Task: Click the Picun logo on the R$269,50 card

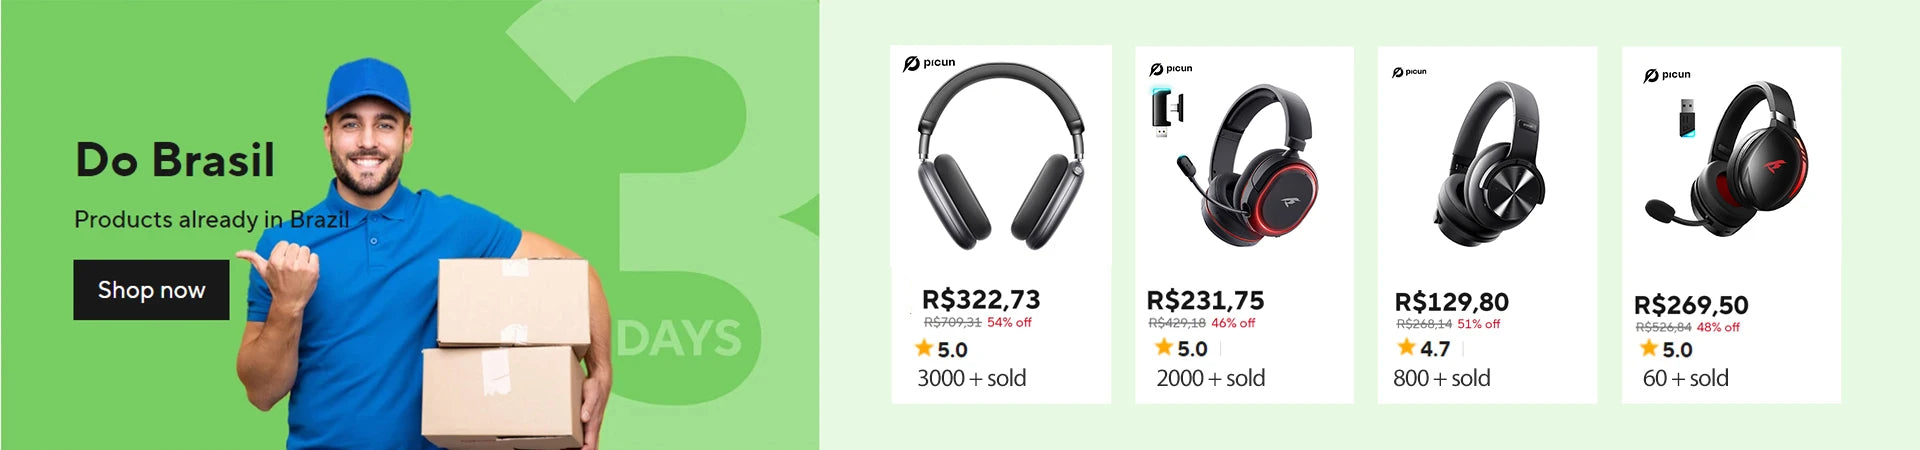Action: click(1668, 75)
